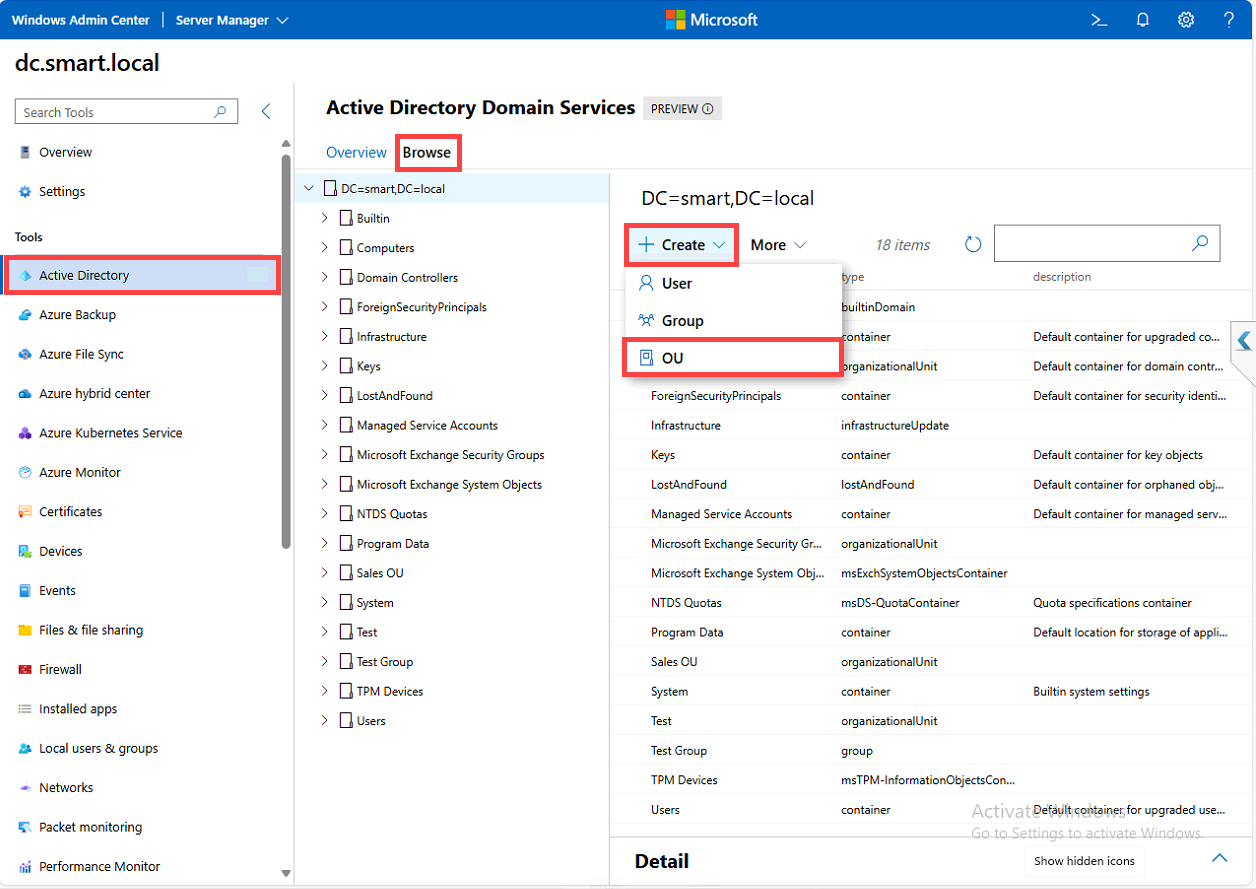Click the Performance Monitor icon
The height and width of the screenshot is (889, 1256).
point(25,867)
